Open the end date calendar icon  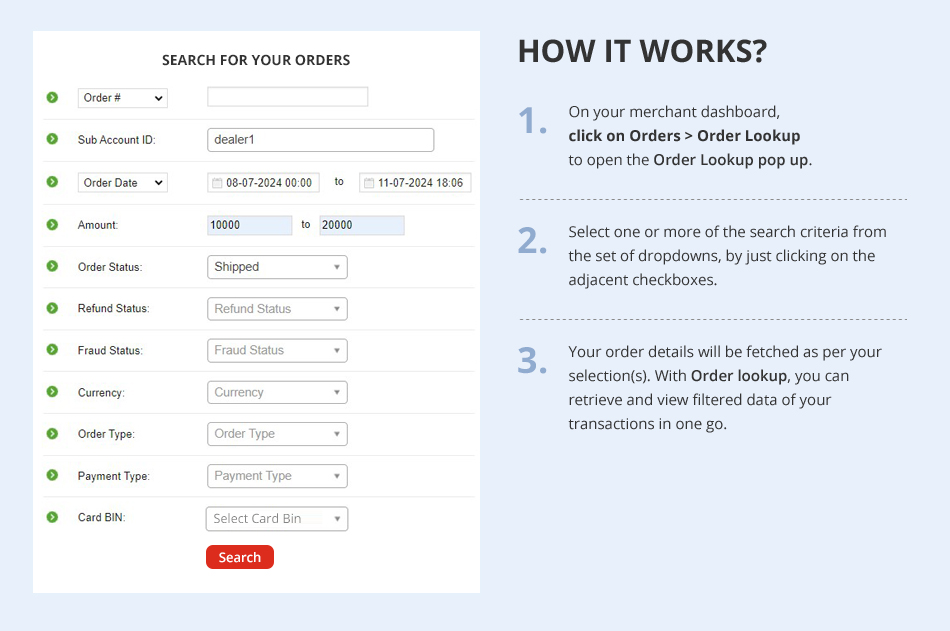pyautogui.click(x=369, y=182)
